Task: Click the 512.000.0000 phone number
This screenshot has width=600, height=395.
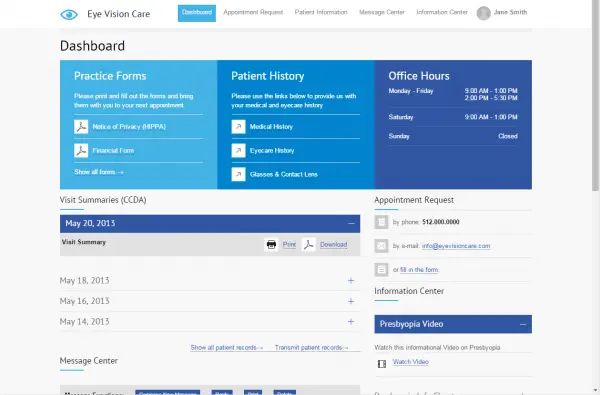Action: (441, 222)
